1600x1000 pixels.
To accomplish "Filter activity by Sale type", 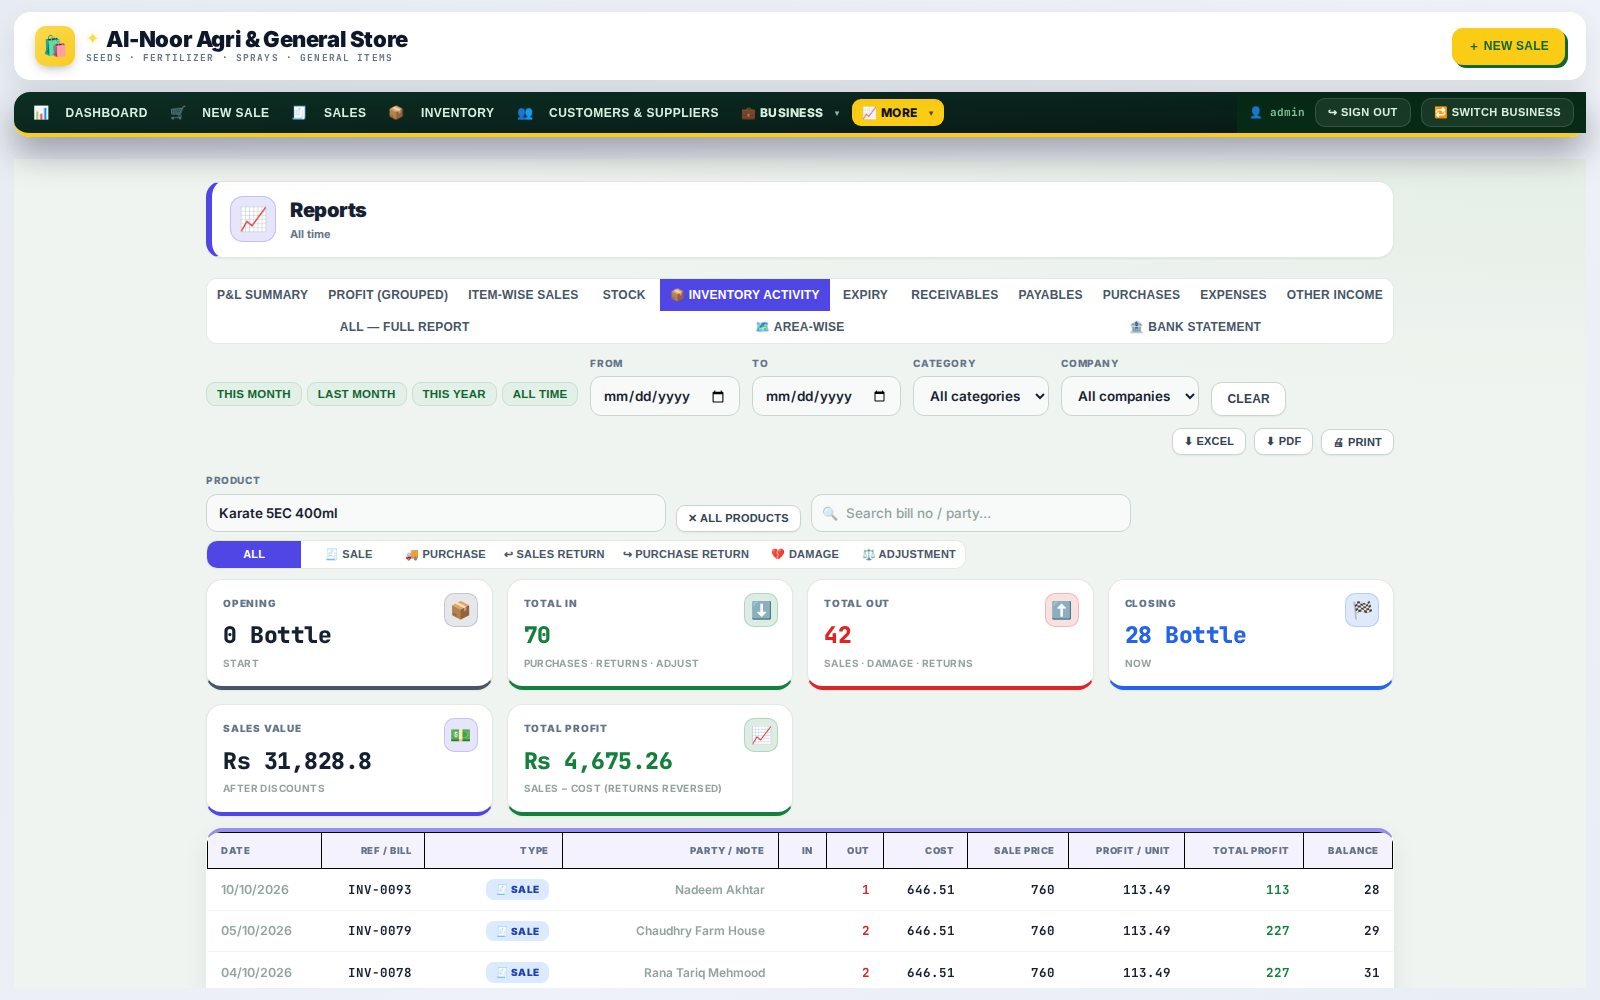I will [349, 554].
